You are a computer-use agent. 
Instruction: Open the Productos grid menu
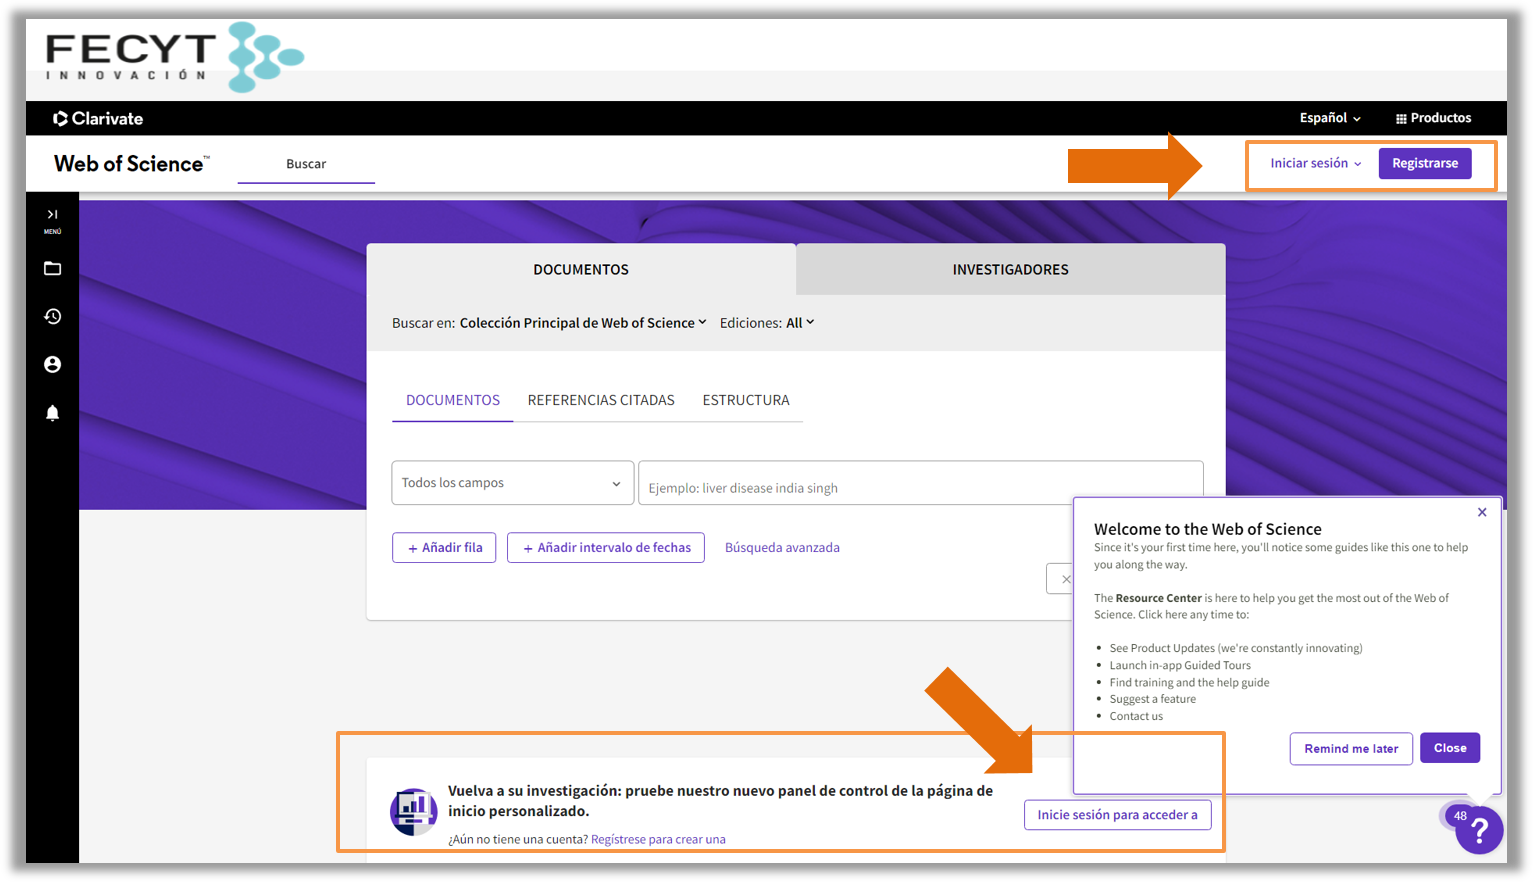point(1433,118)
